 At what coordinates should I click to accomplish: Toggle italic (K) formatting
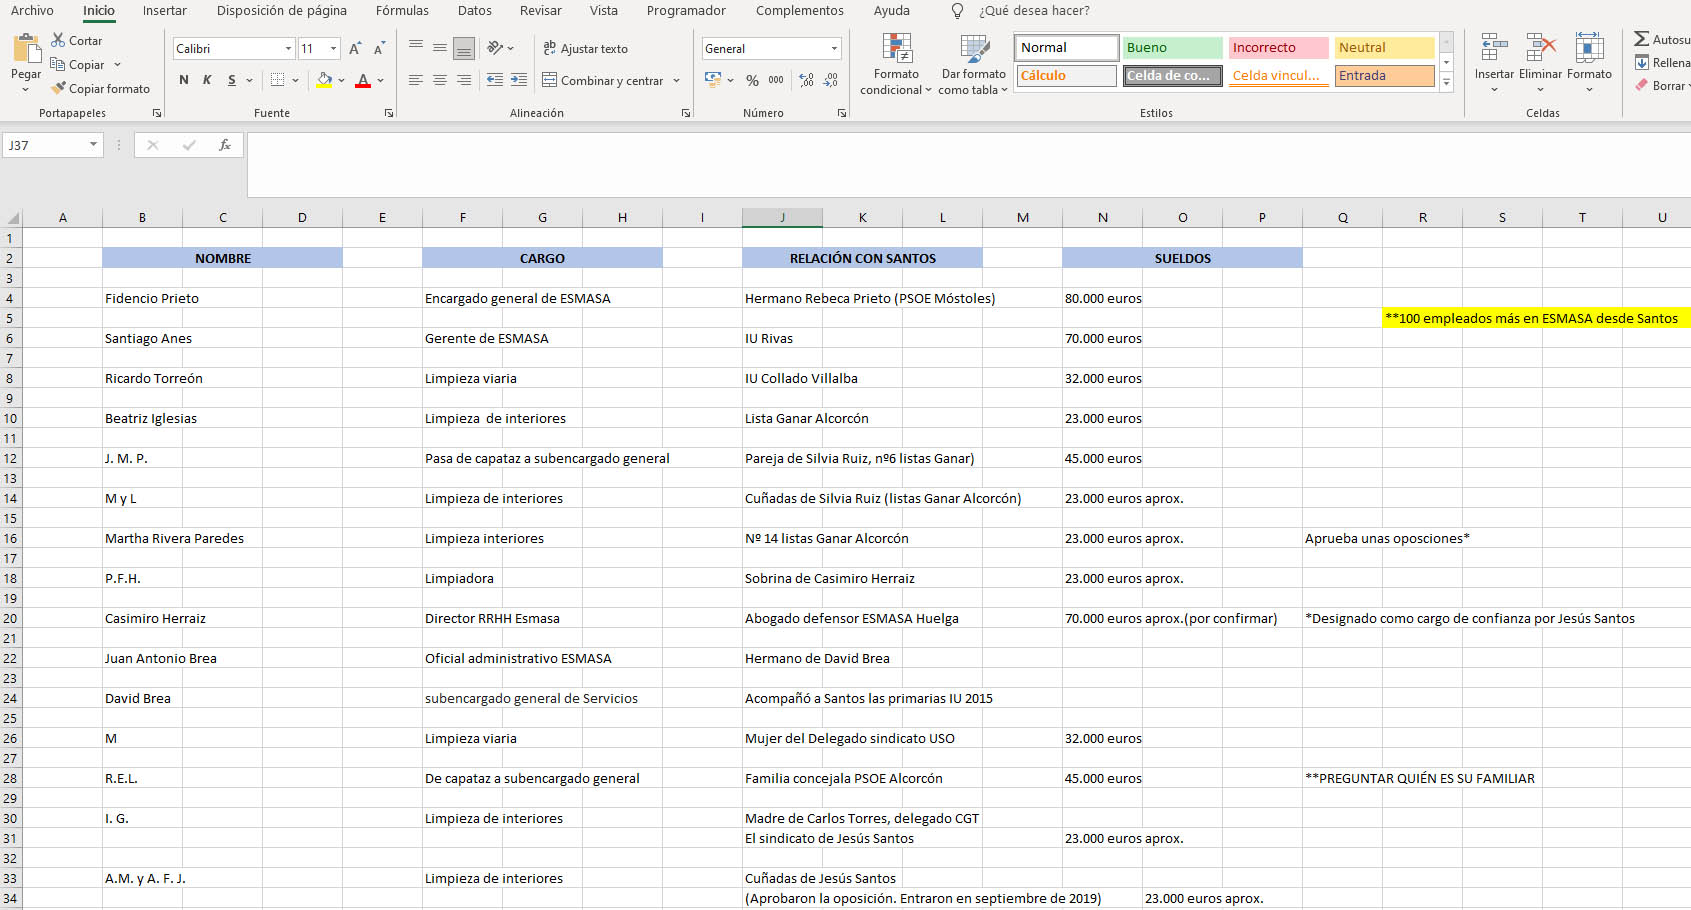pos(207,80)
